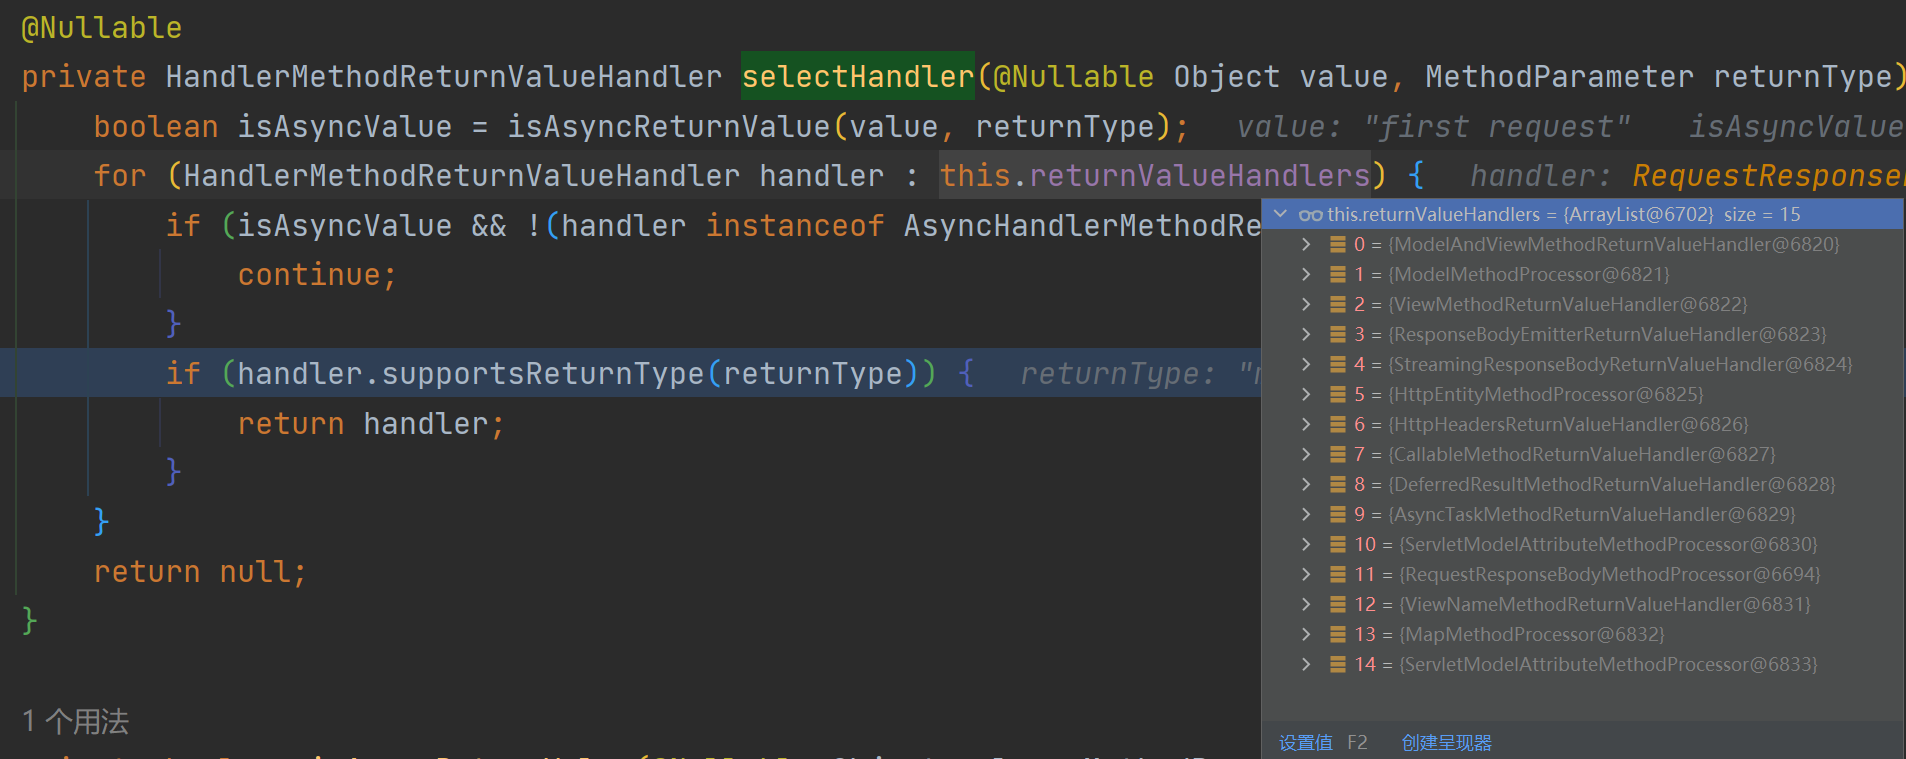This screenshot has width=1906, height=759.
Task: Expand entry 7 CallableMethodReturnValueHandler
Action: coord(1306,454)
